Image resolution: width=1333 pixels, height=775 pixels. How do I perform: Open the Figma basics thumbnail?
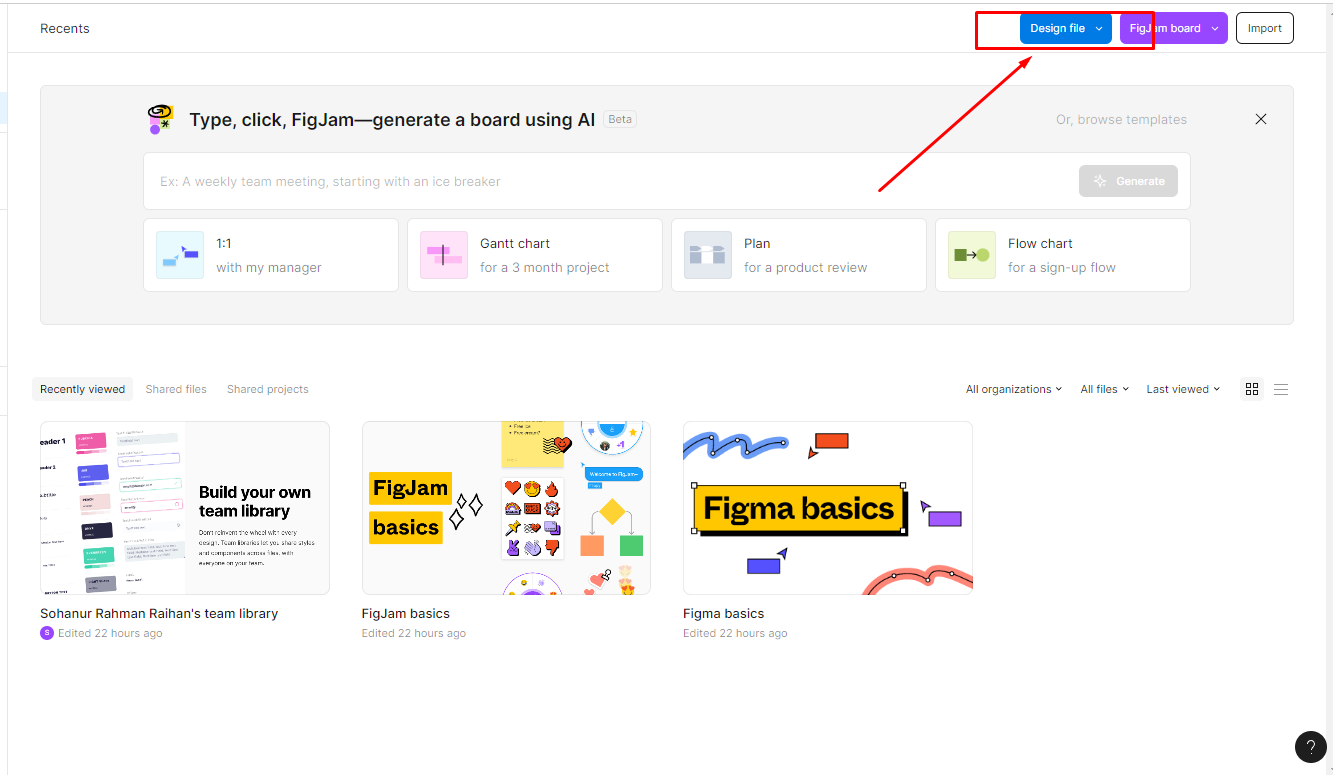pyautogui.click(x=828, y=508)
